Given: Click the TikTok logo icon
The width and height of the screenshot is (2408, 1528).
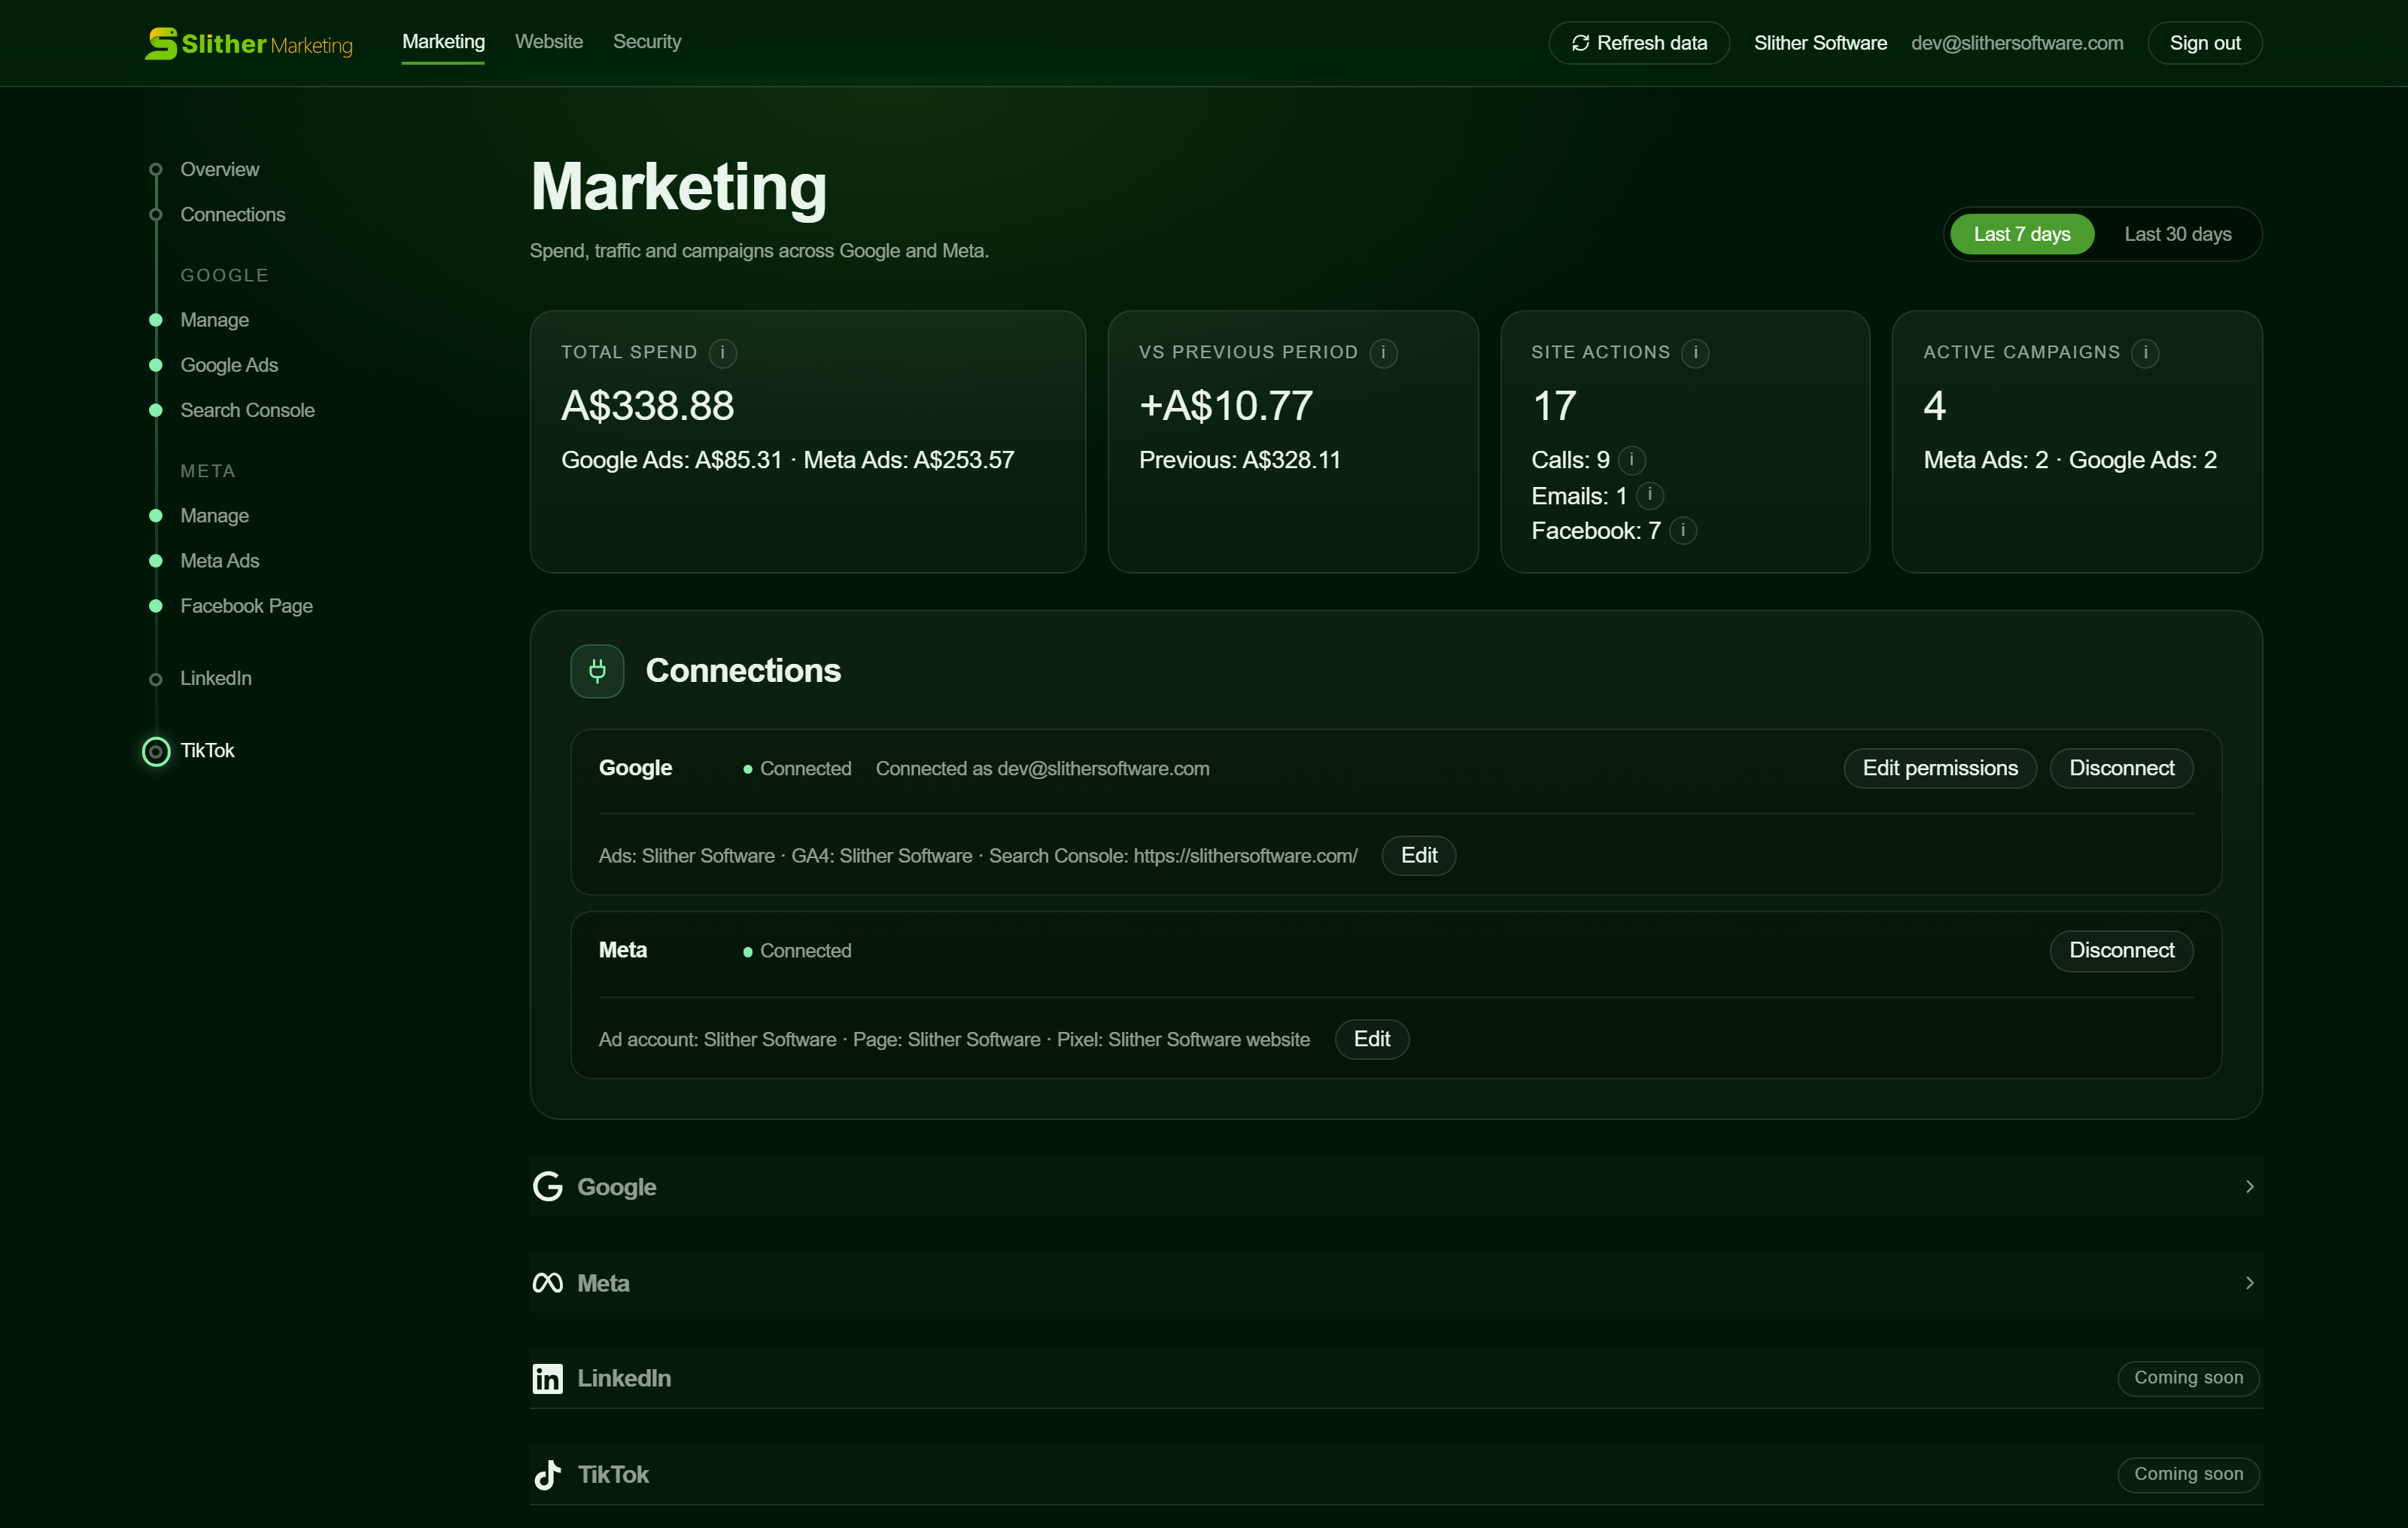Looking at the screenshot, I should [547, 1474].
